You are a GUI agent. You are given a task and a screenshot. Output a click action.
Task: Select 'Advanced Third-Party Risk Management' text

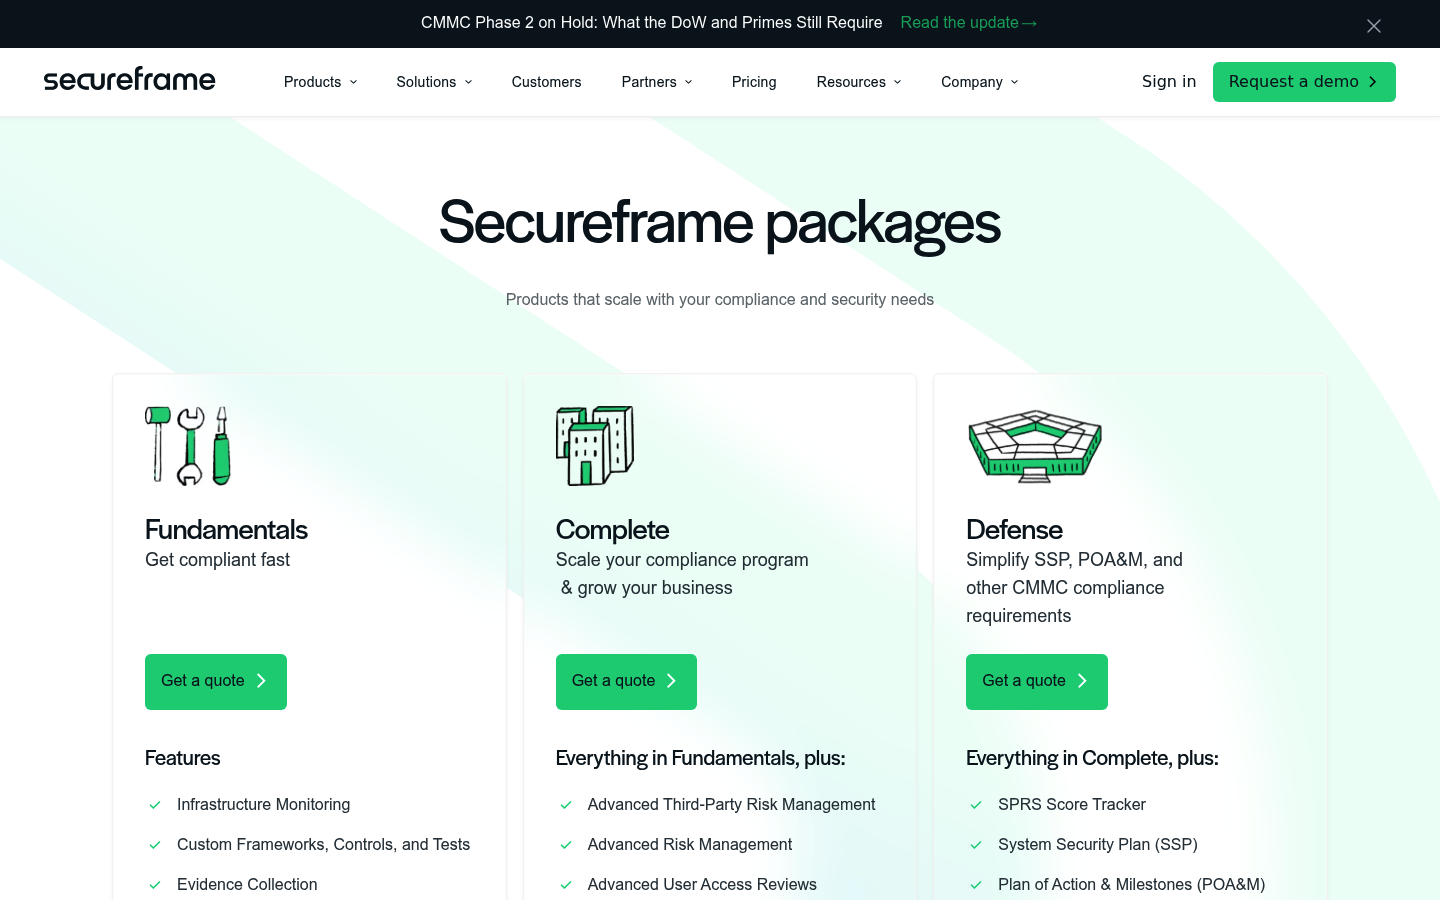[x=731, y=805]
